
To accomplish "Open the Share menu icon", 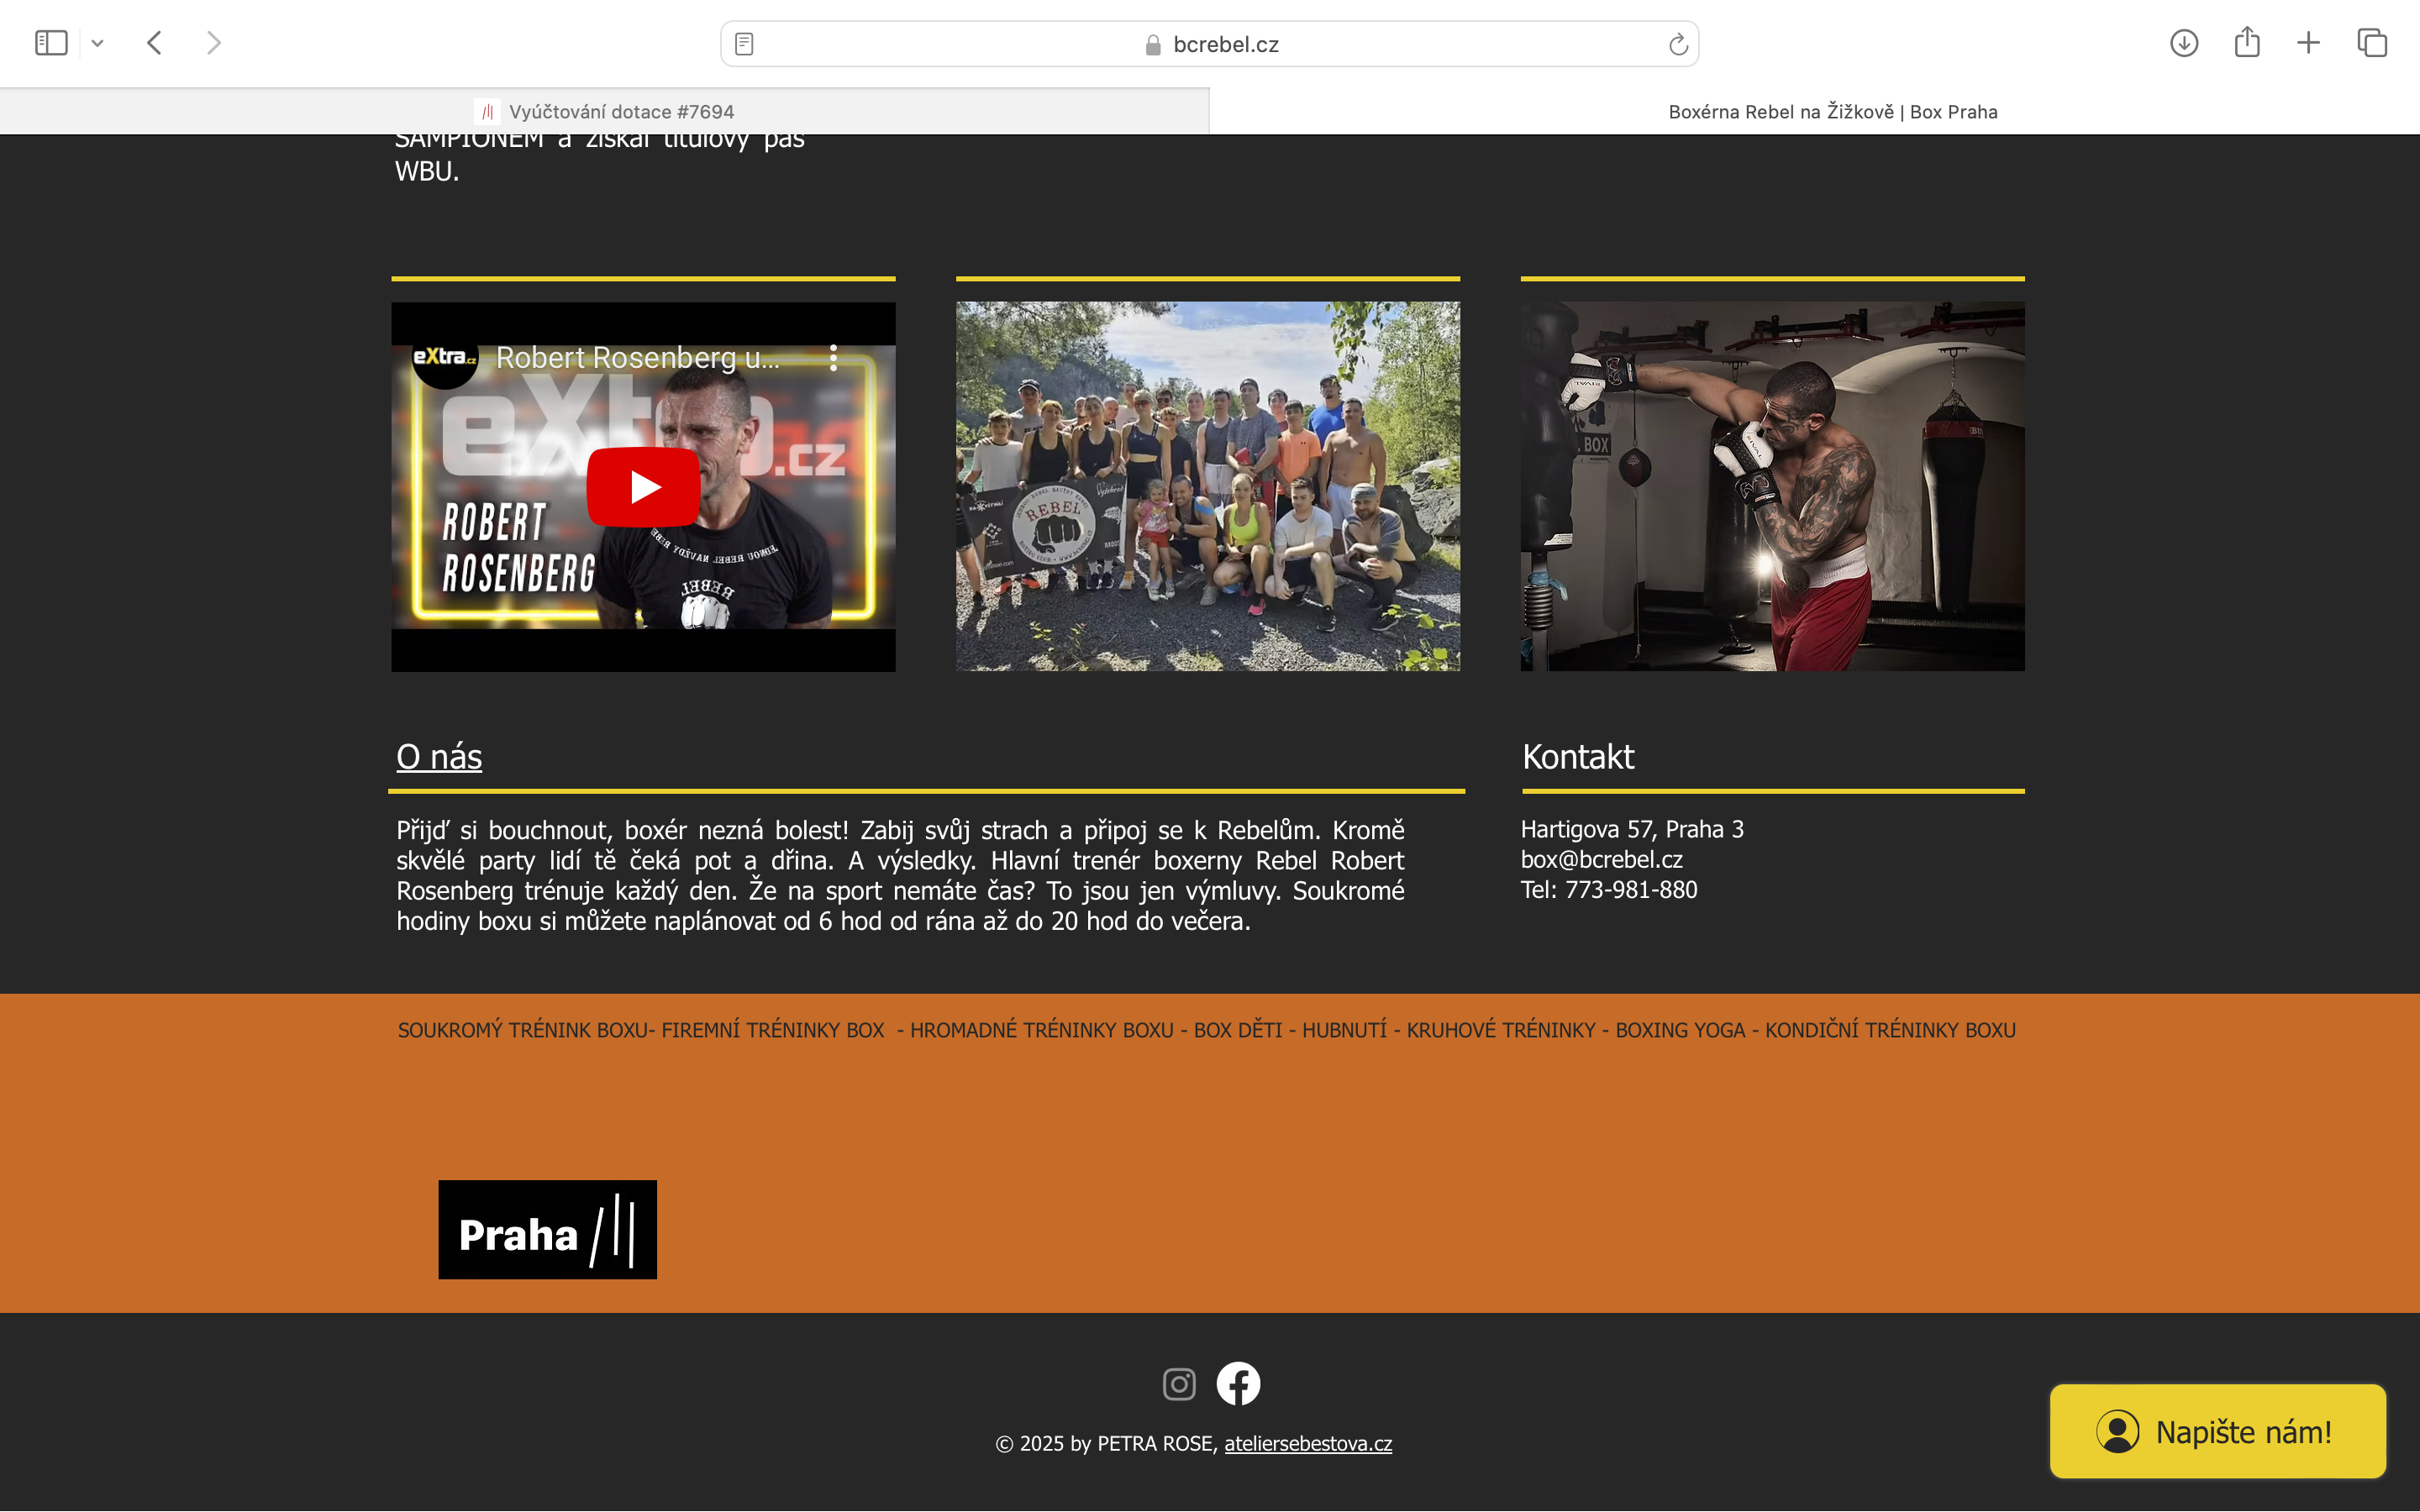I will (x=2246, y=43).
